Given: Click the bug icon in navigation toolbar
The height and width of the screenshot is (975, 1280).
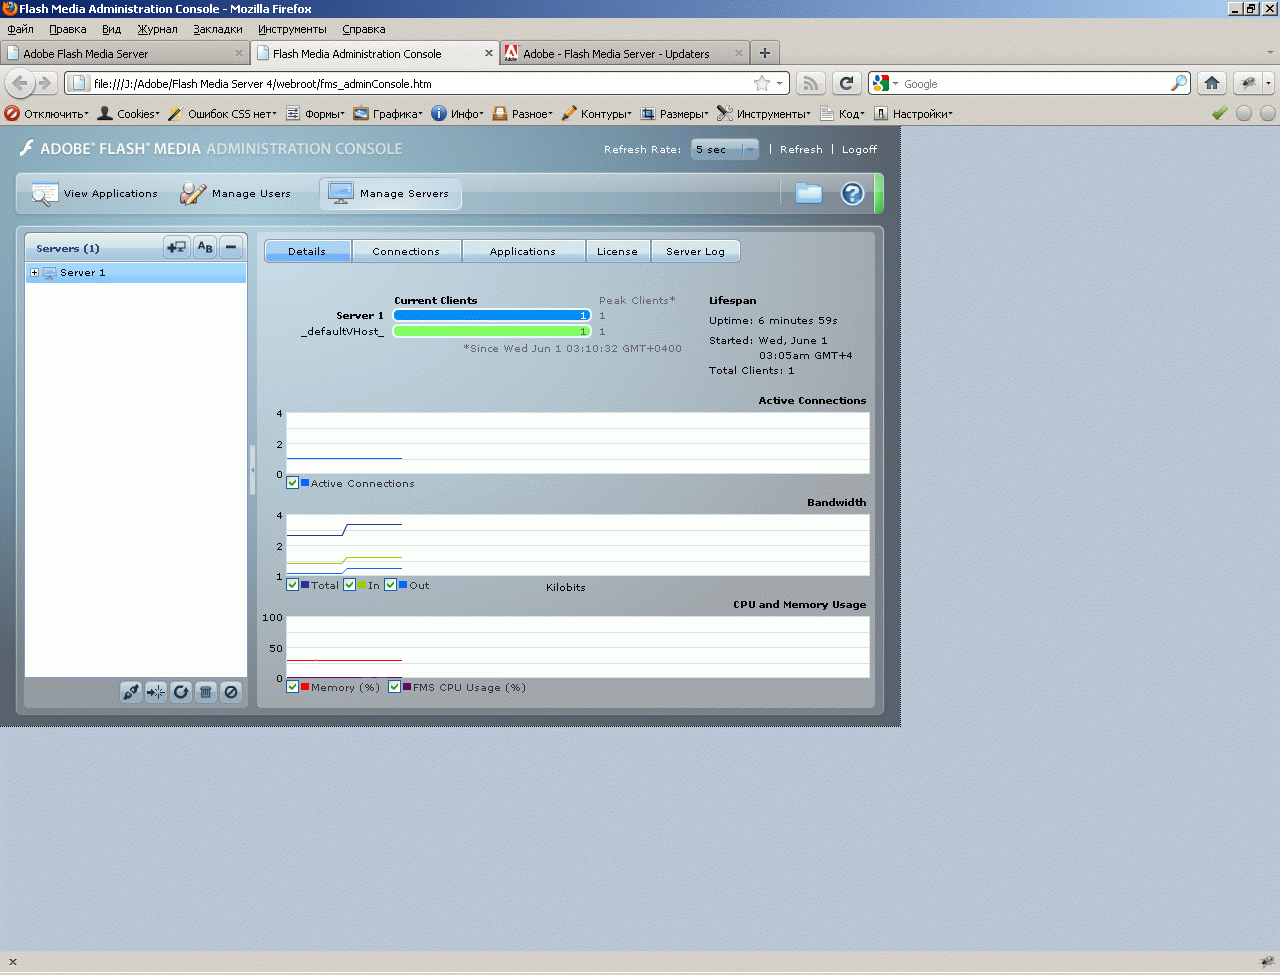Looking at the screenshot, I should click(1248, 83).
